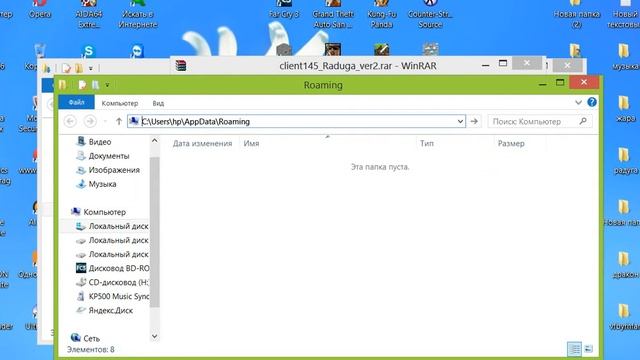The height and width of the screenshot is (360, 640).
Task: Open Far Cry 3 desktop shortcut
Action: tap(284, 9)
